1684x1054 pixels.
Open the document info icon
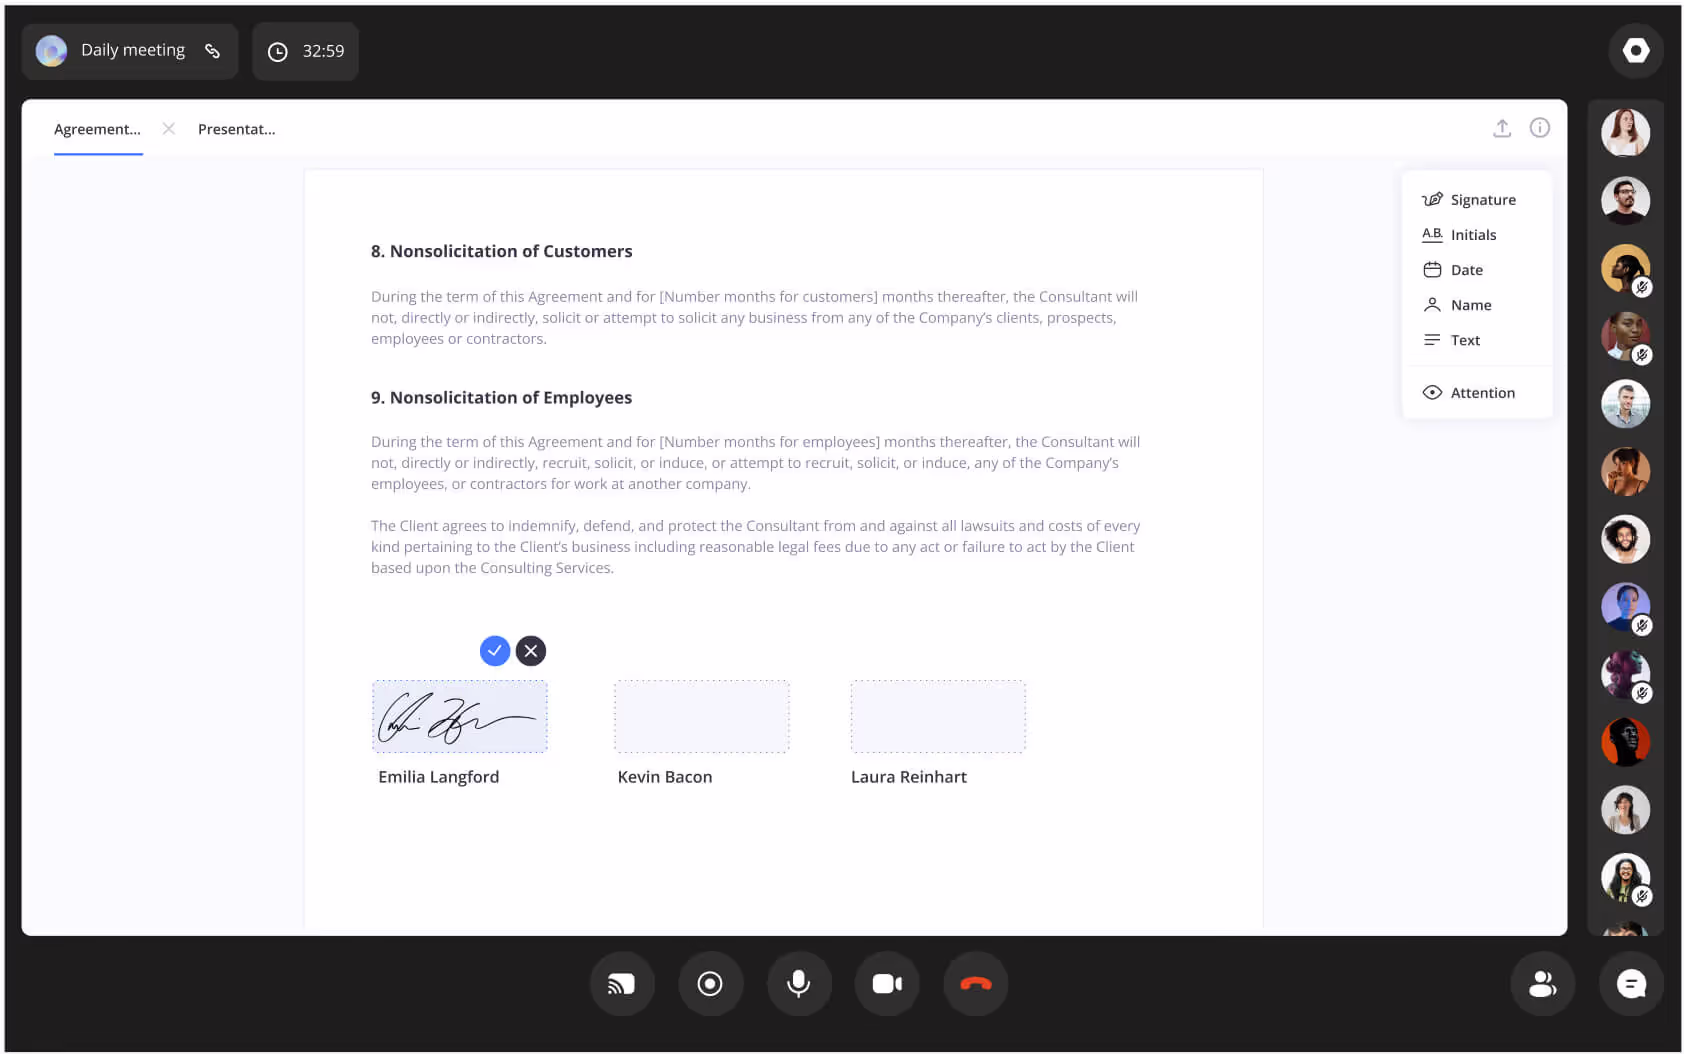tap(1540, 128)
